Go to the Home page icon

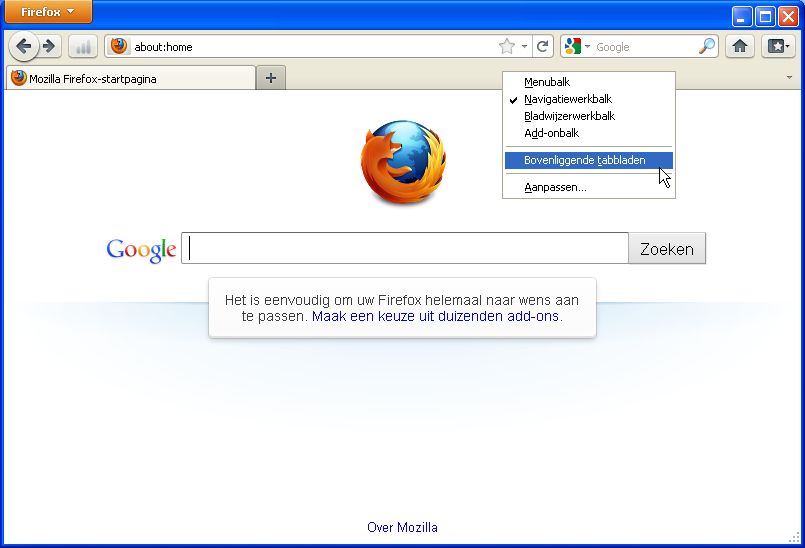tap(740, 46)
